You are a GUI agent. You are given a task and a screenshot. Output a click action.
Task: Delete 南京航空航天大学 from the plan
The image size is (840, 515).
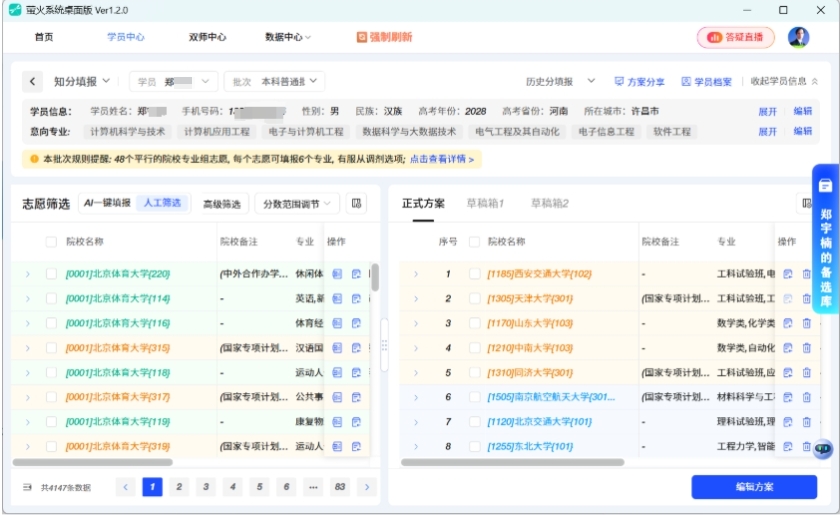[806, 397]
